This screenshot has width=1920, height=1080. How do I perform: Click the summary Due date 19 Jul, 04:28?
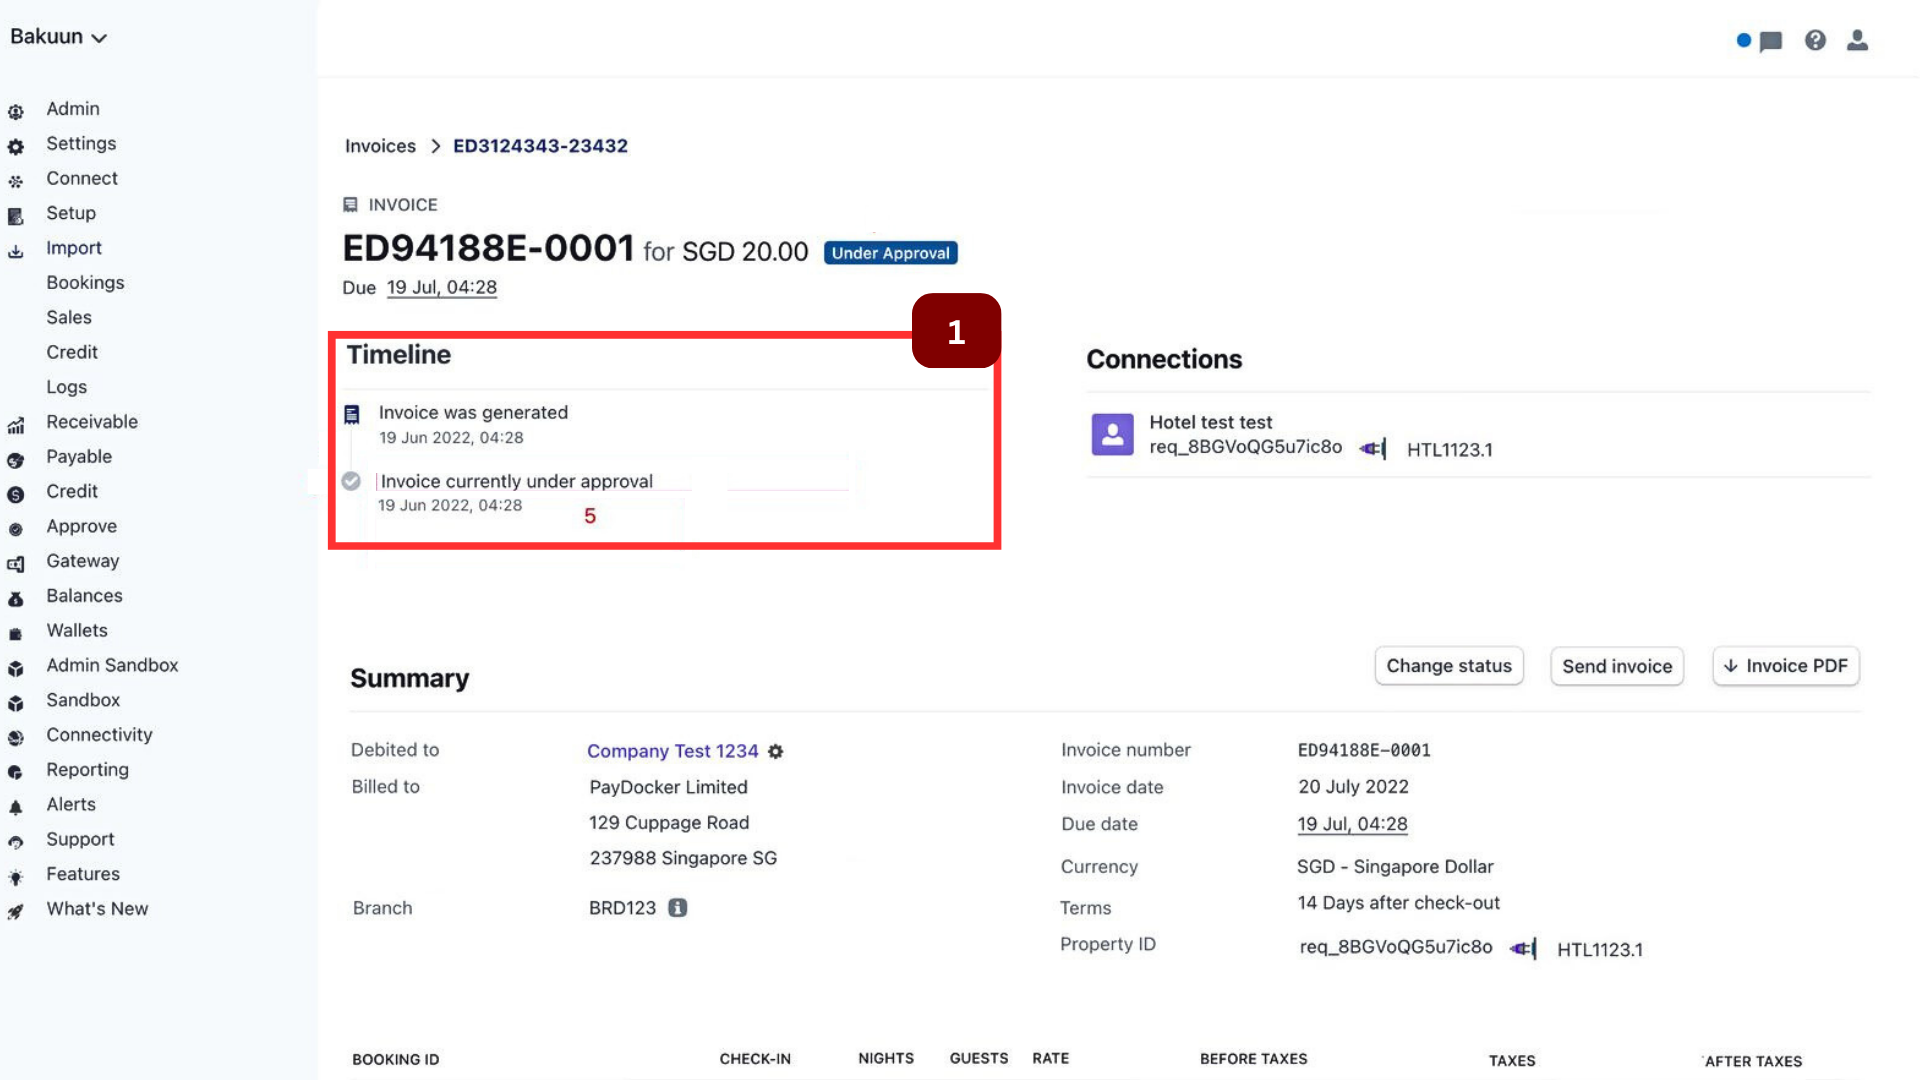(x=1352, y=825)
